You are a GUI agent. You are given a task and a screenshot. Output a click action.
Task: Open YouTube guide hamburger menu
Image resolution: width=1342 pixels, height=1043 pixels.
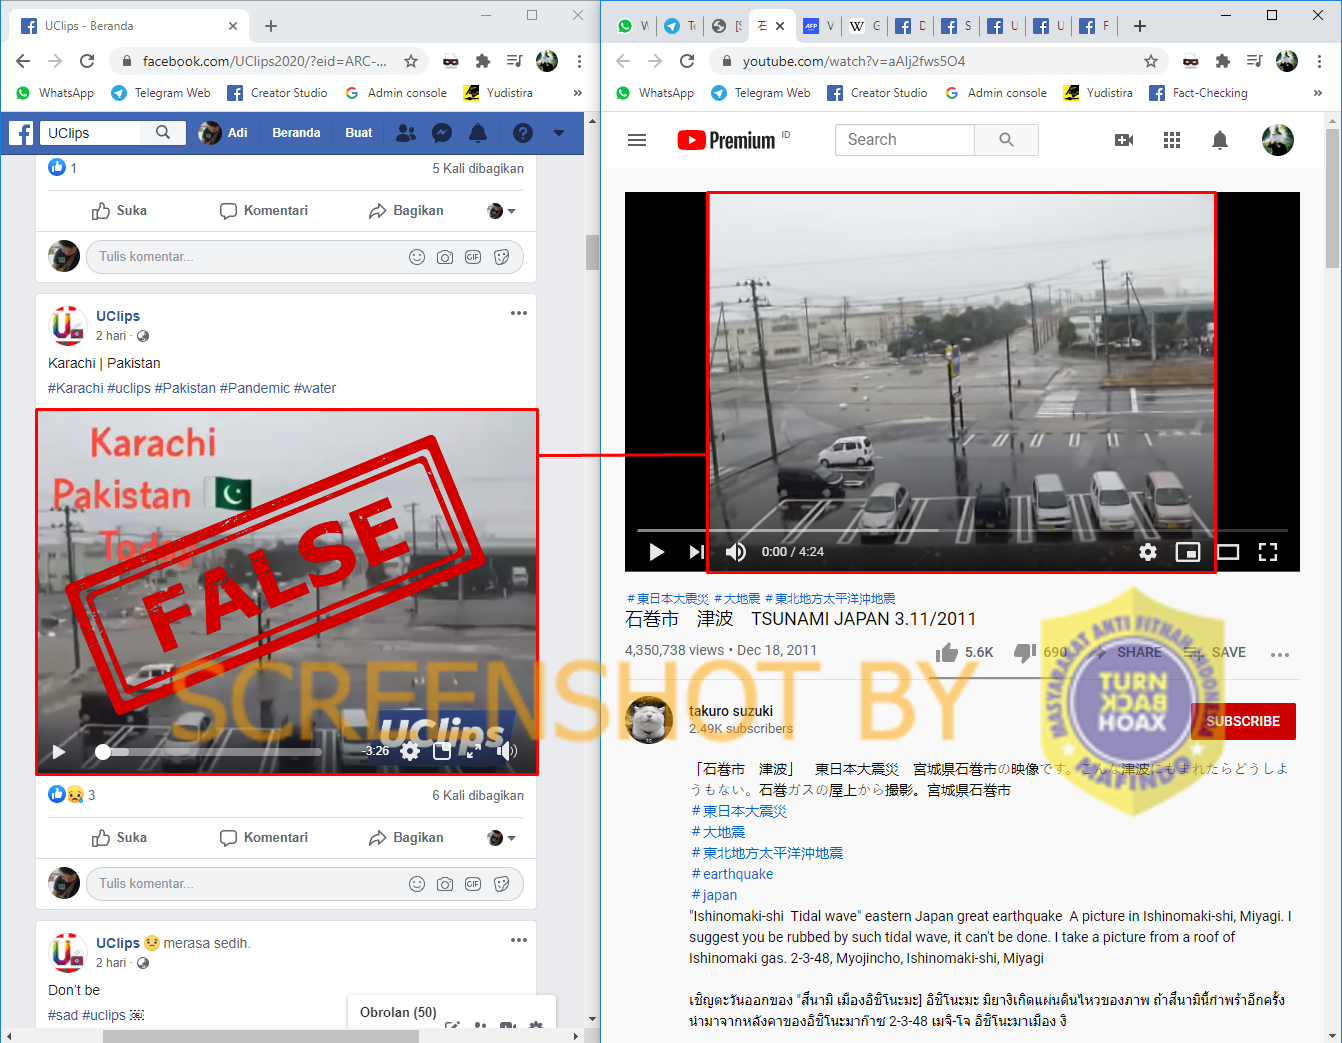(637, 140)
